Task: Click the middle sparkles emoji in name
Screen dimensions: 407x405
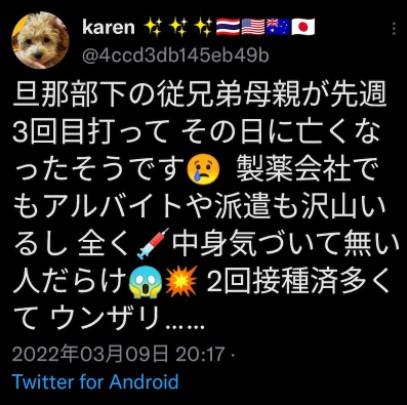Action: point(179,27)
